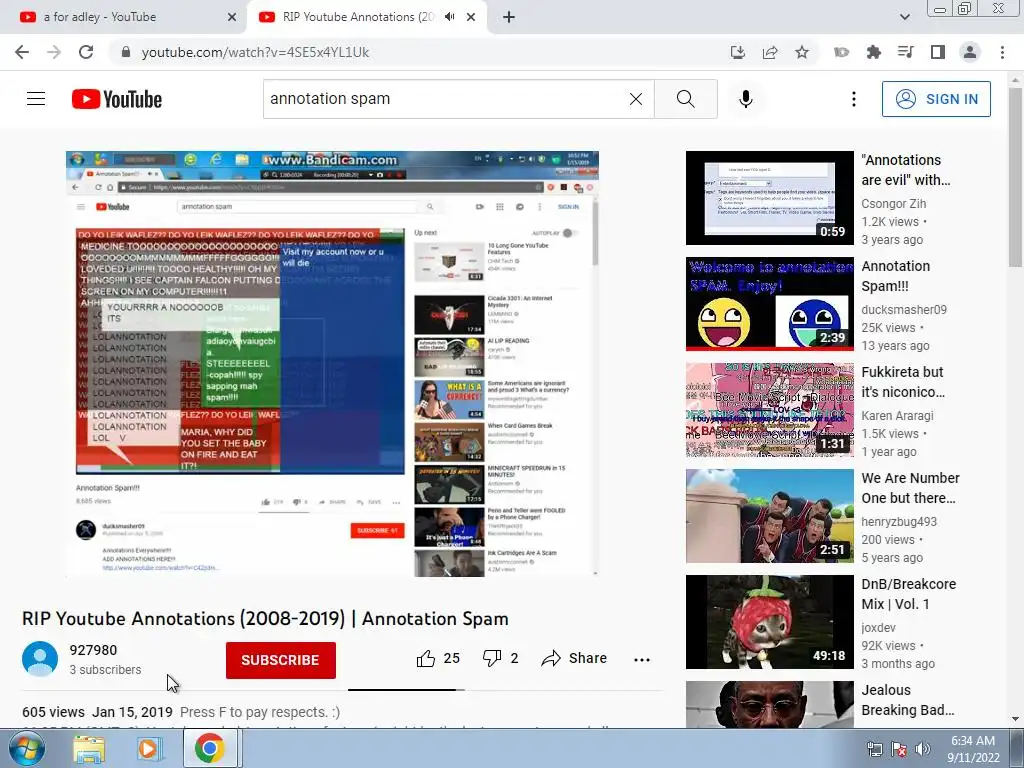This screenshot has height=768, width=1024.
Task: Open YouTube settings three-dot menu
Action: tap(854, 99)
